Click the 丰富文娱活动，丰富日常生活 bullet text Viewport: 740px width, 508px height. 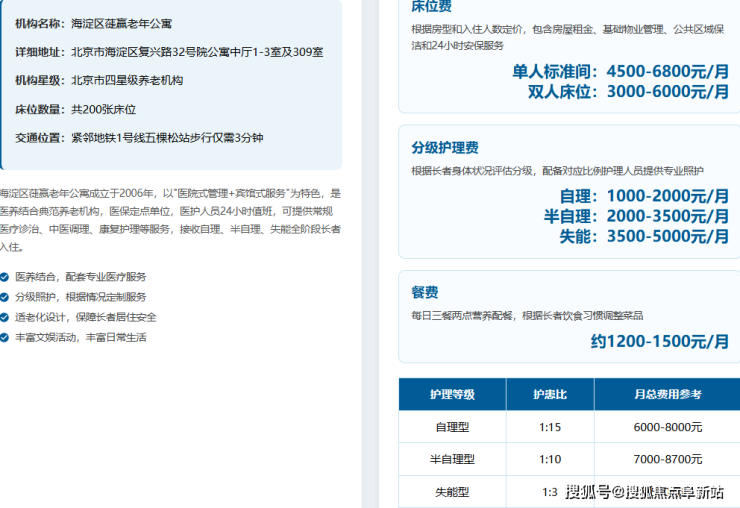pyautogui.click(x=81, y=338)
